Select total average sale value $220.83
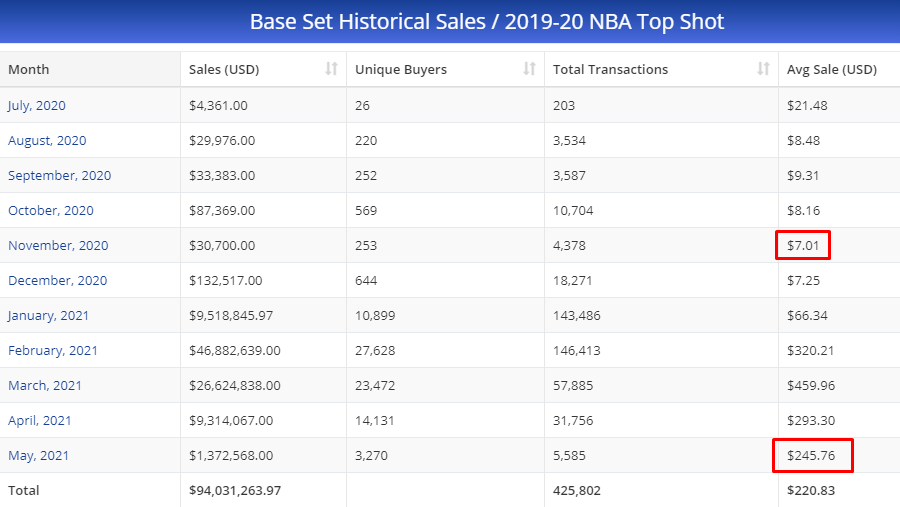 tap(811, 491)
